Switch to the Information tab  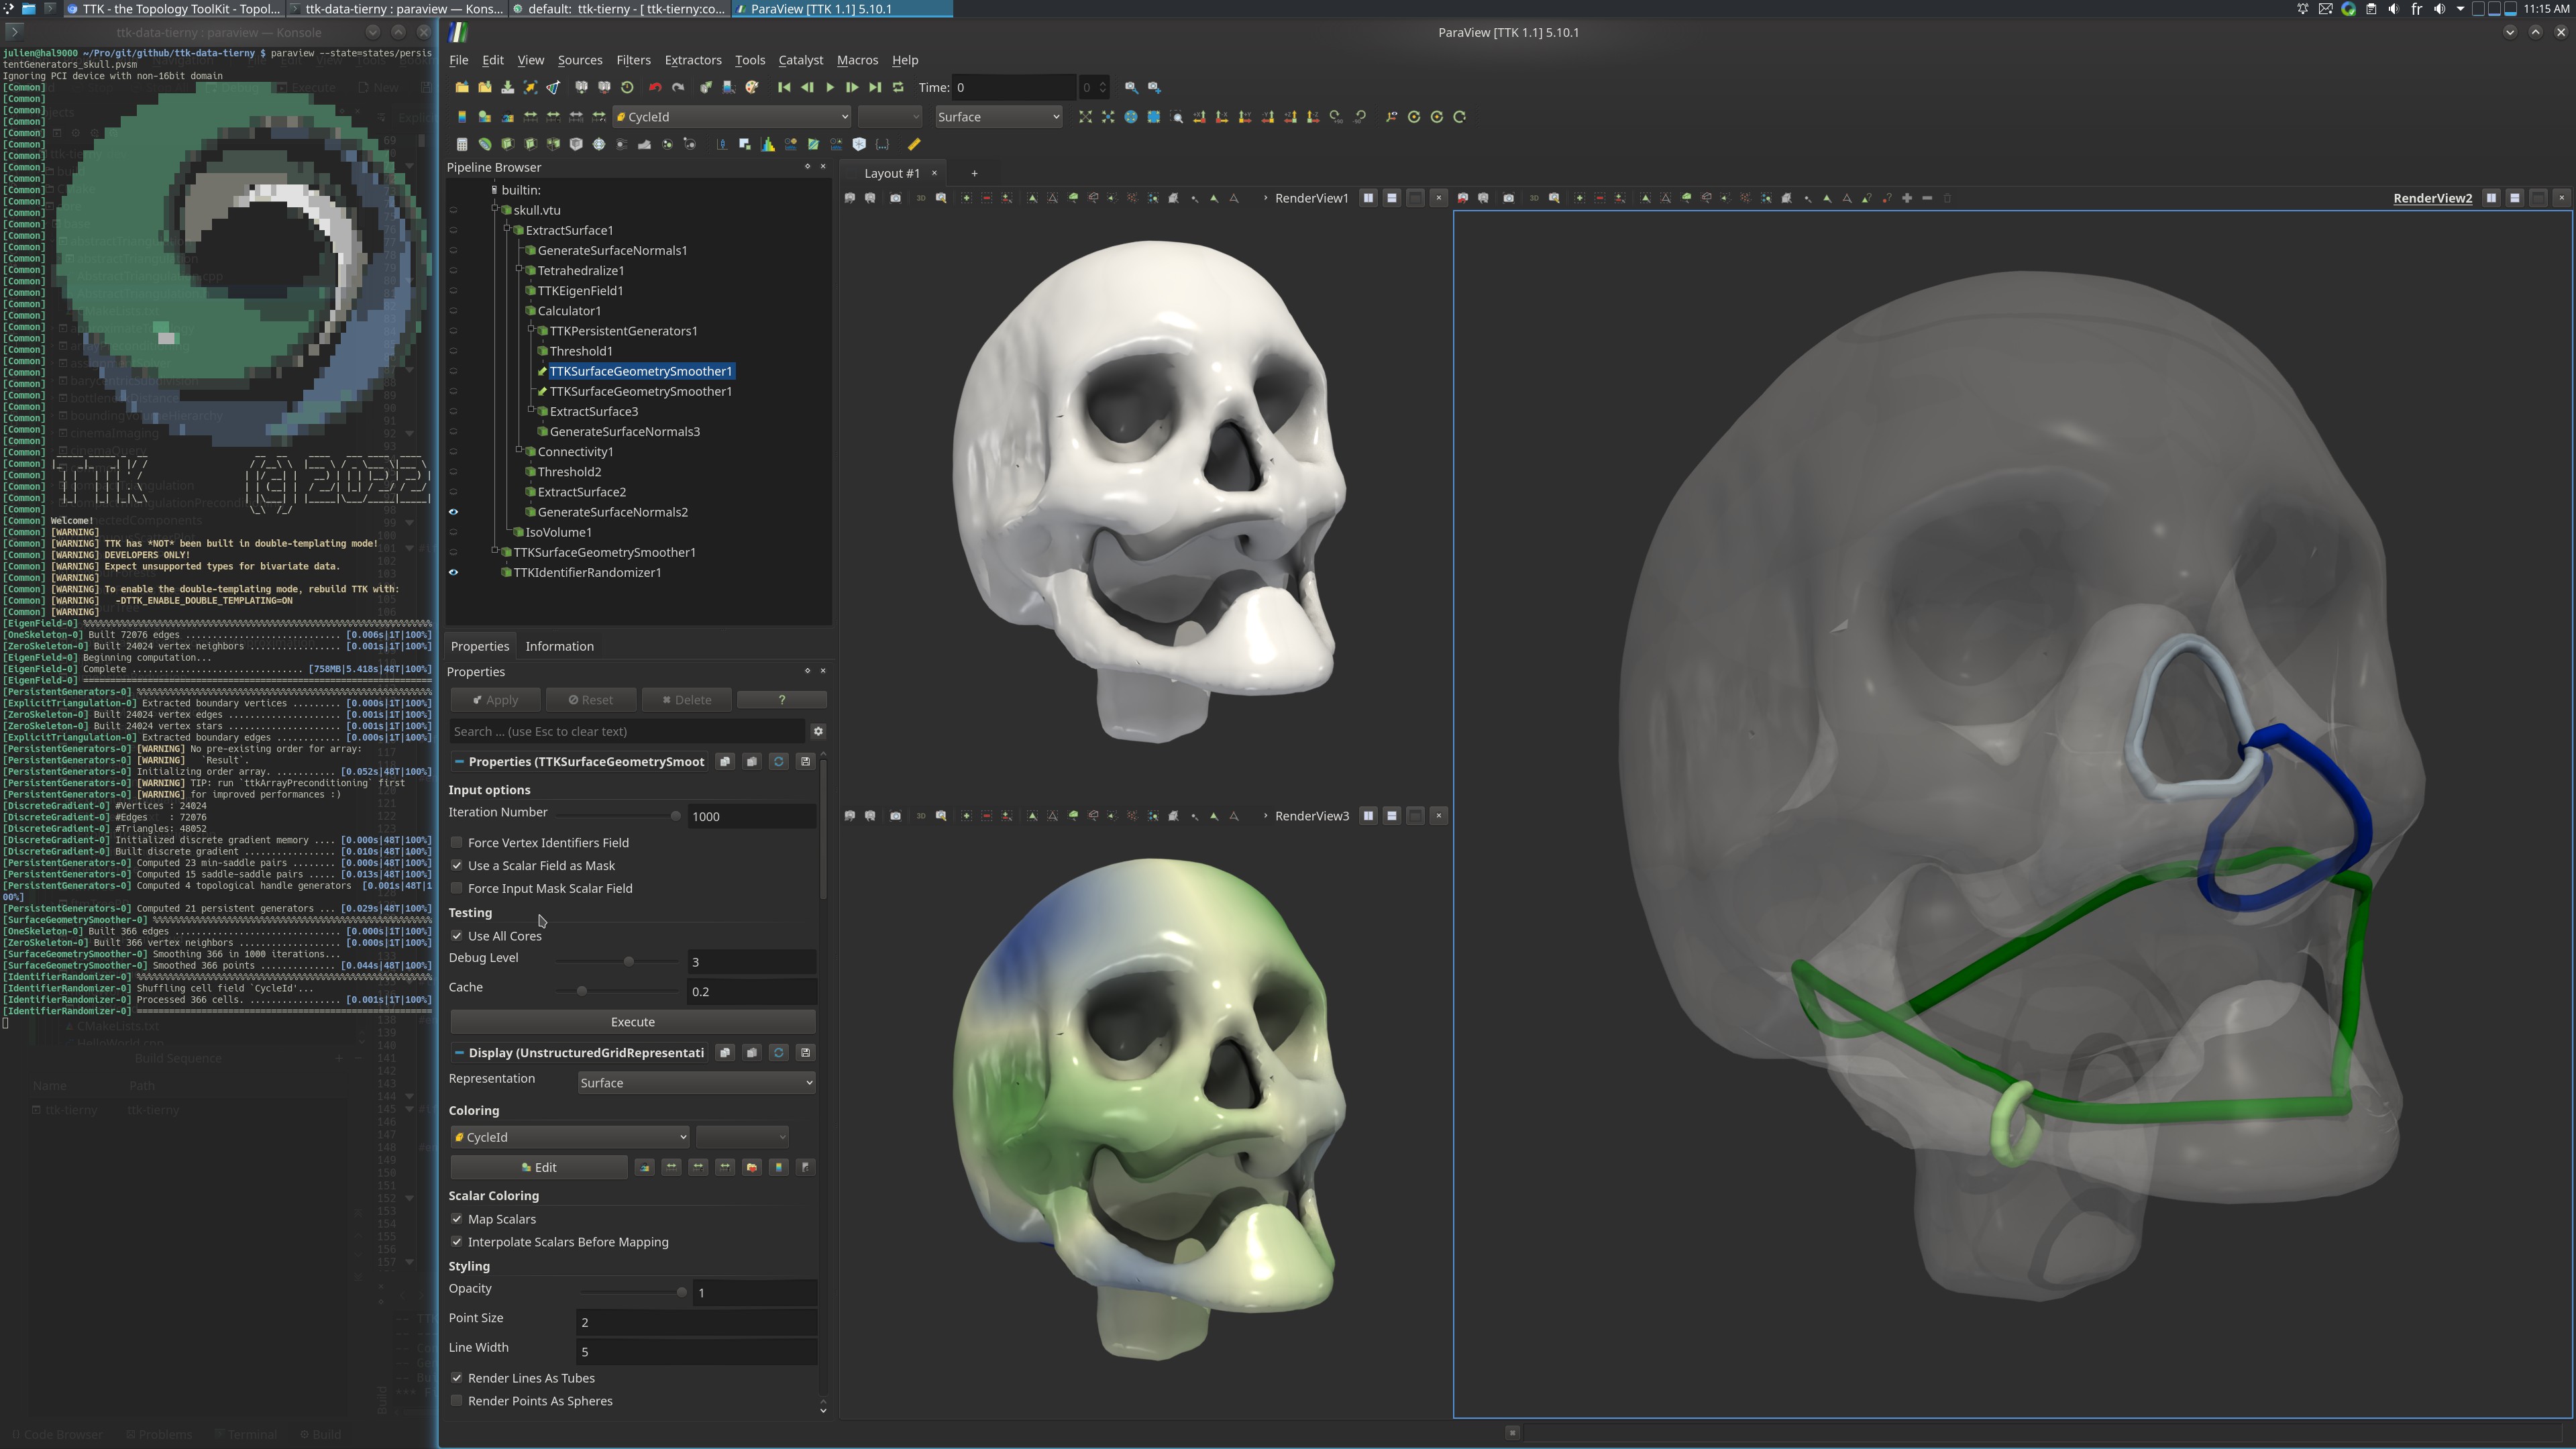(x=559, y=647)
